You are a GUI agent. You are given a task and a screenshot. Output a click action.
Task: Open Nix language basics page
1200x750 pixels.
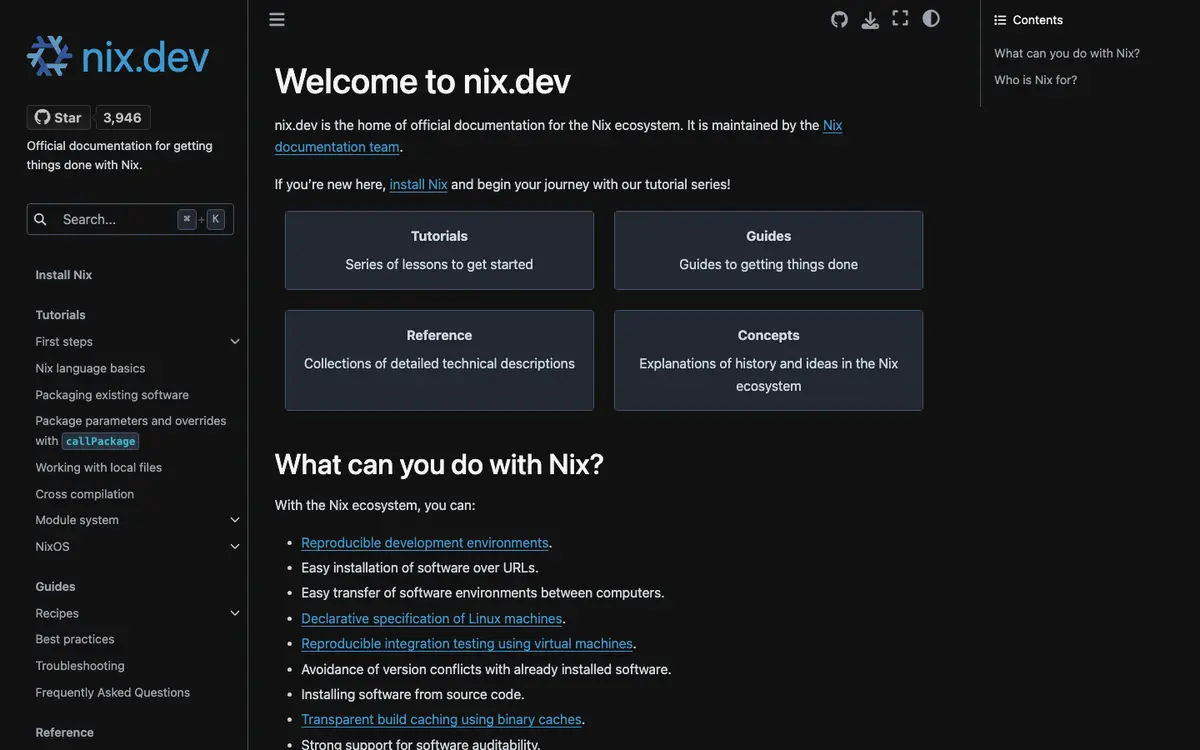(x=90, y=368)
